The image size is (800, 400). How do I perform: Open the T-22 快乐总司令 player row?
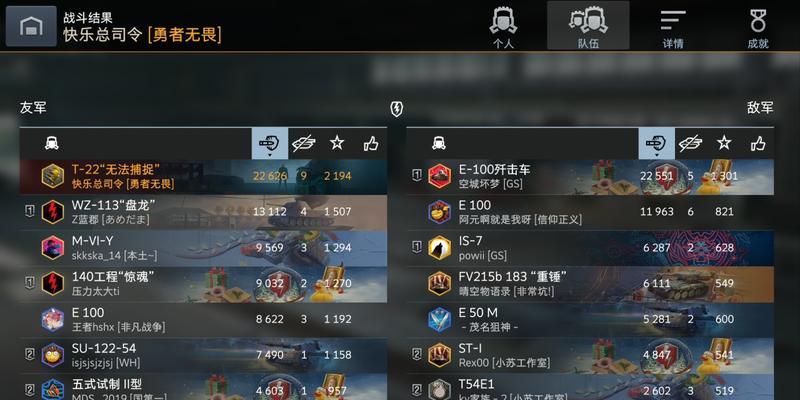pyautogui.click(x=203, y=177)
